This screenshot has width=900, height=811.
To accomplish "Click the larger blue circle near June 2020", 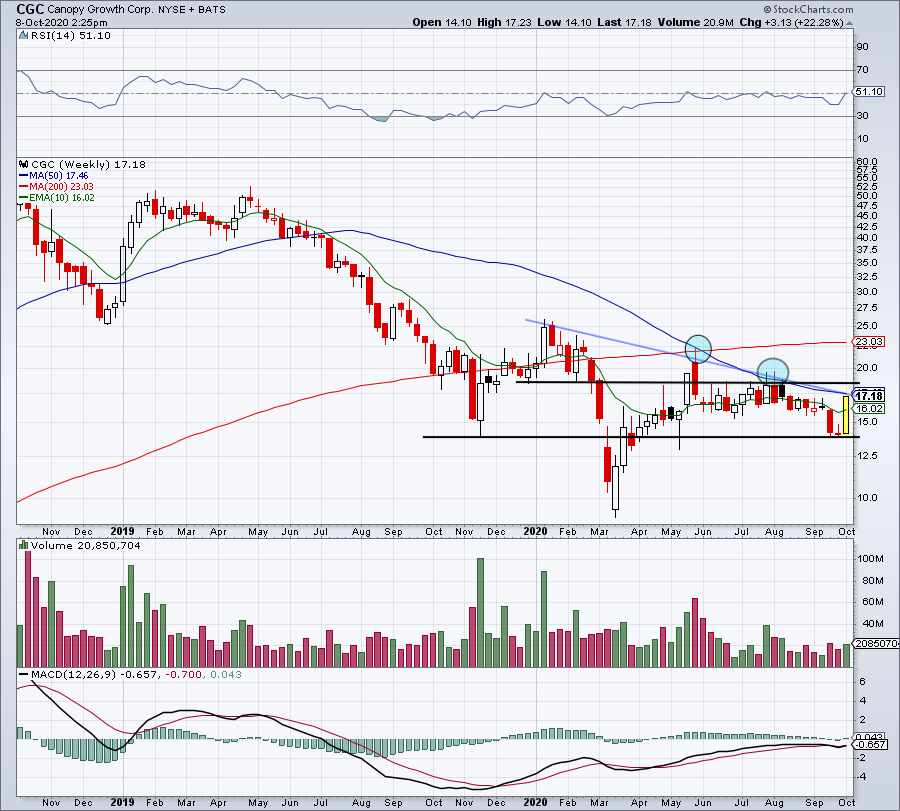I will (698, 348).
